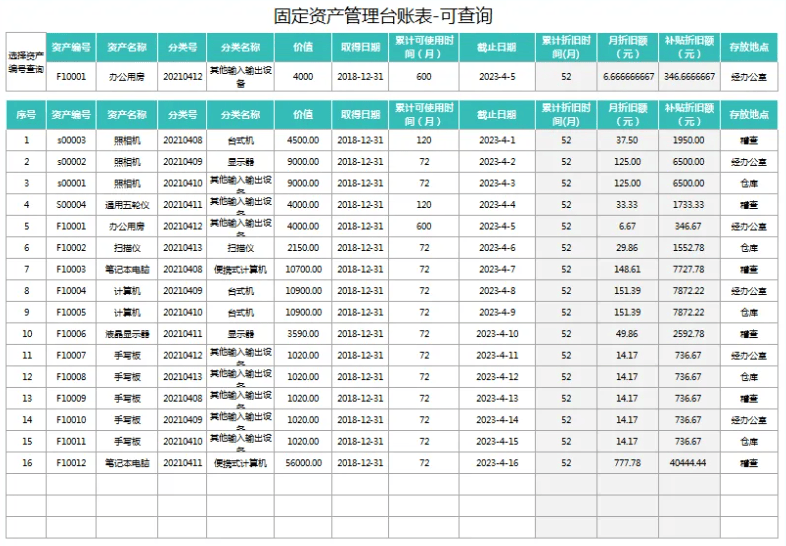Select the 序号 column header
Viewport: 786px width, 546px height.
coord(25,114)
